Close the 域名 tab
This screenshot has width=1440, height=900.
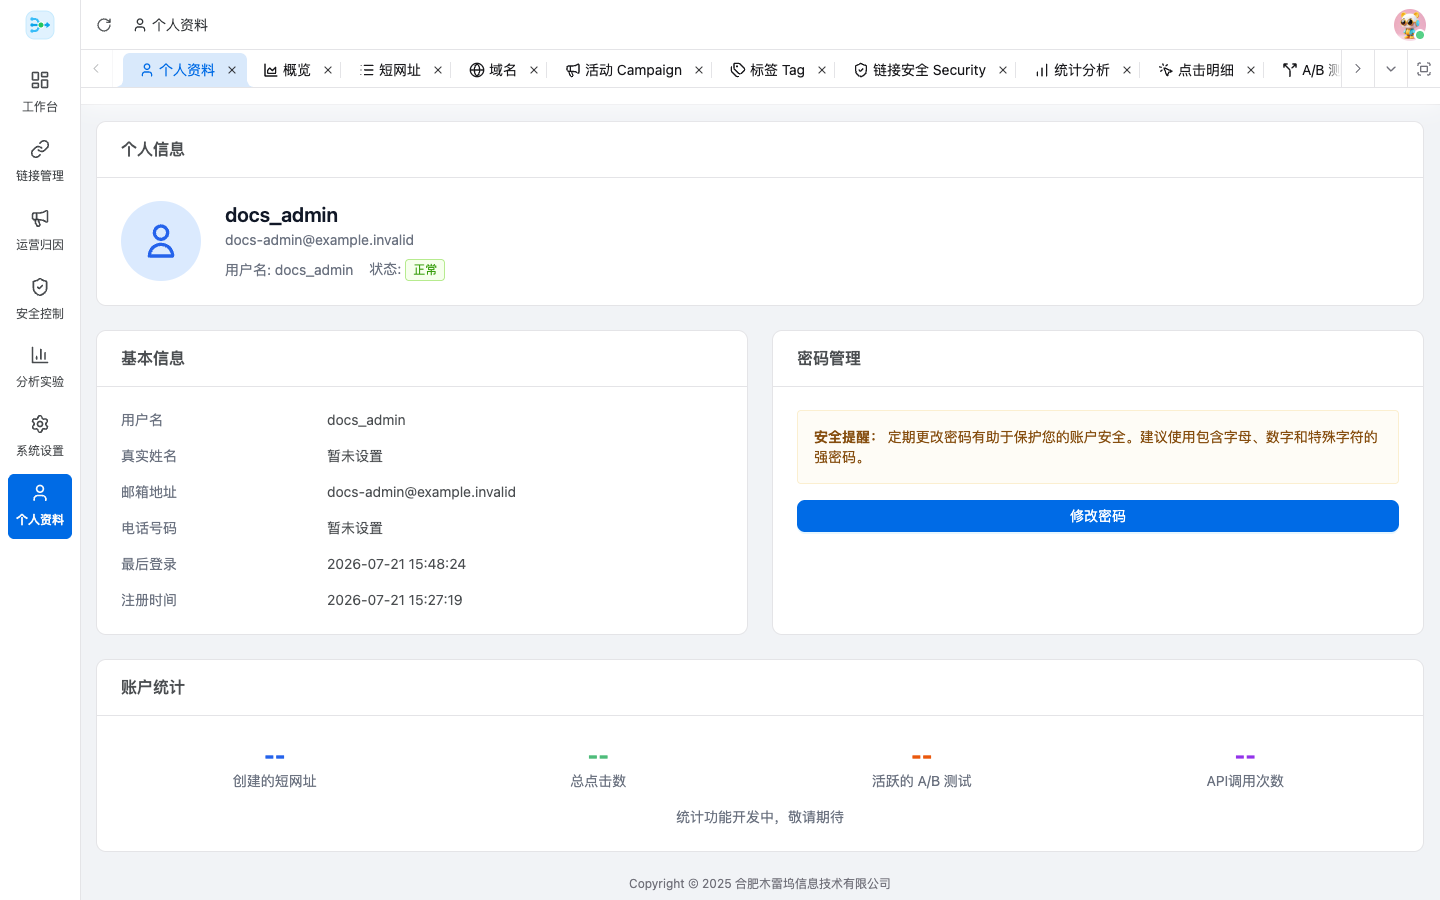click(x=534, y=70)
